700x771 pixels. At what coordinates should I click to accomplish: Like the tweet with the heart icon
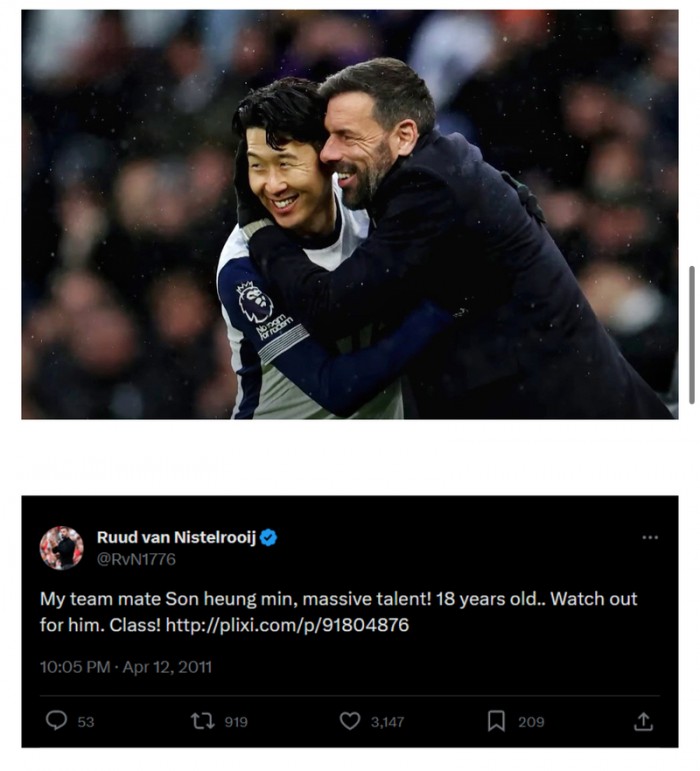click(349, 720)
